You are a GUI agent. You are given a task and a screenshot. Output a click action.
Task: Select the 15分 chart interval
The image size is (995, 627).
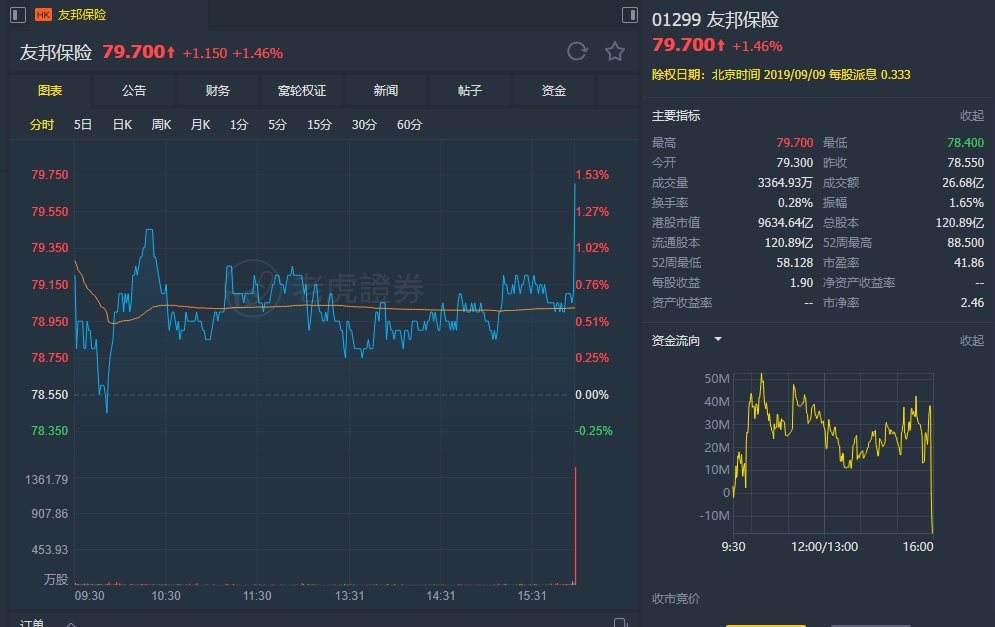pyautogui.click(x=319, y=125)
